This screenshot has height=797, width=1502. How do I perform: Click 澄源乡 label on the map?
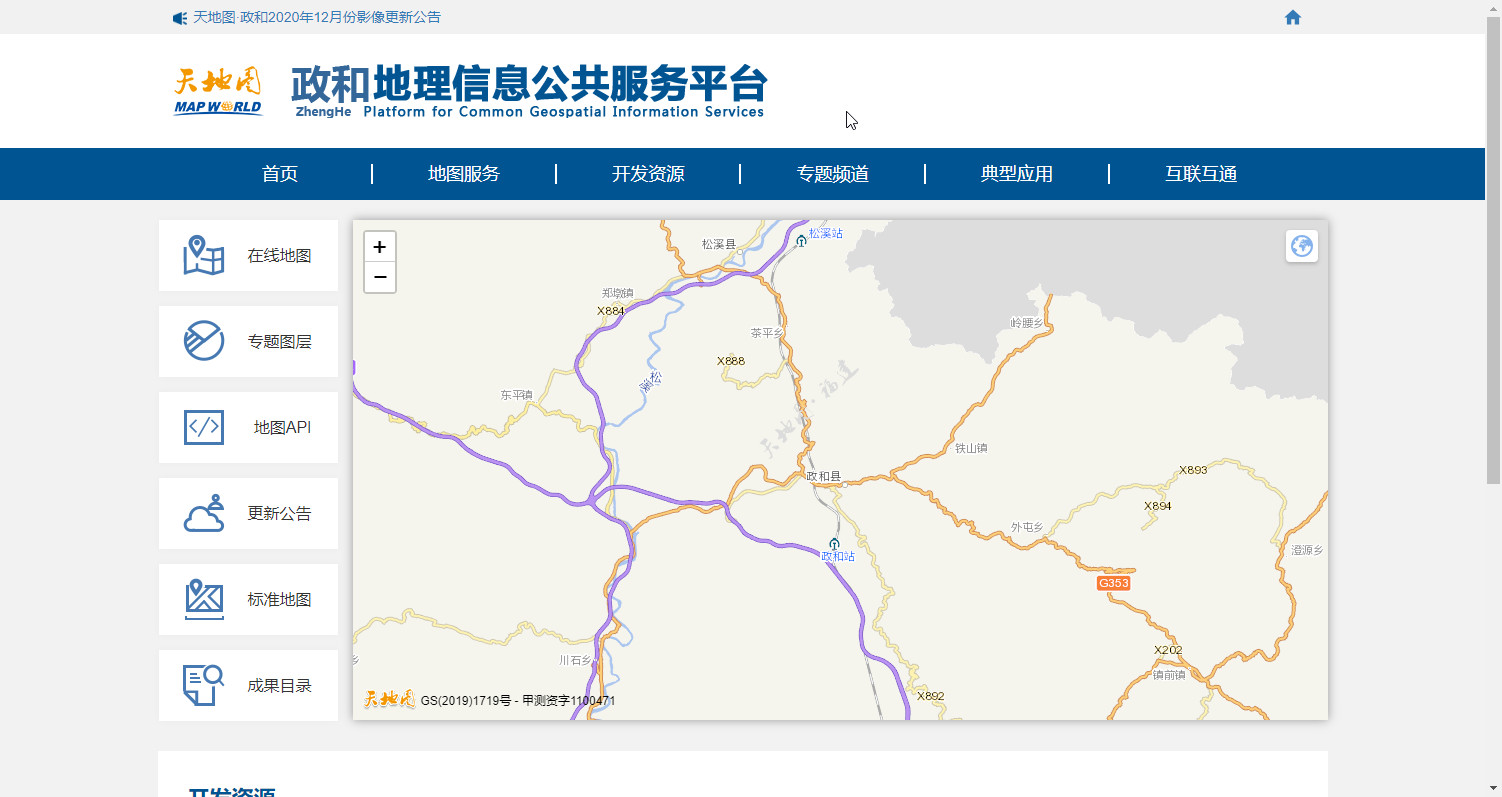tap(1307, 550)
